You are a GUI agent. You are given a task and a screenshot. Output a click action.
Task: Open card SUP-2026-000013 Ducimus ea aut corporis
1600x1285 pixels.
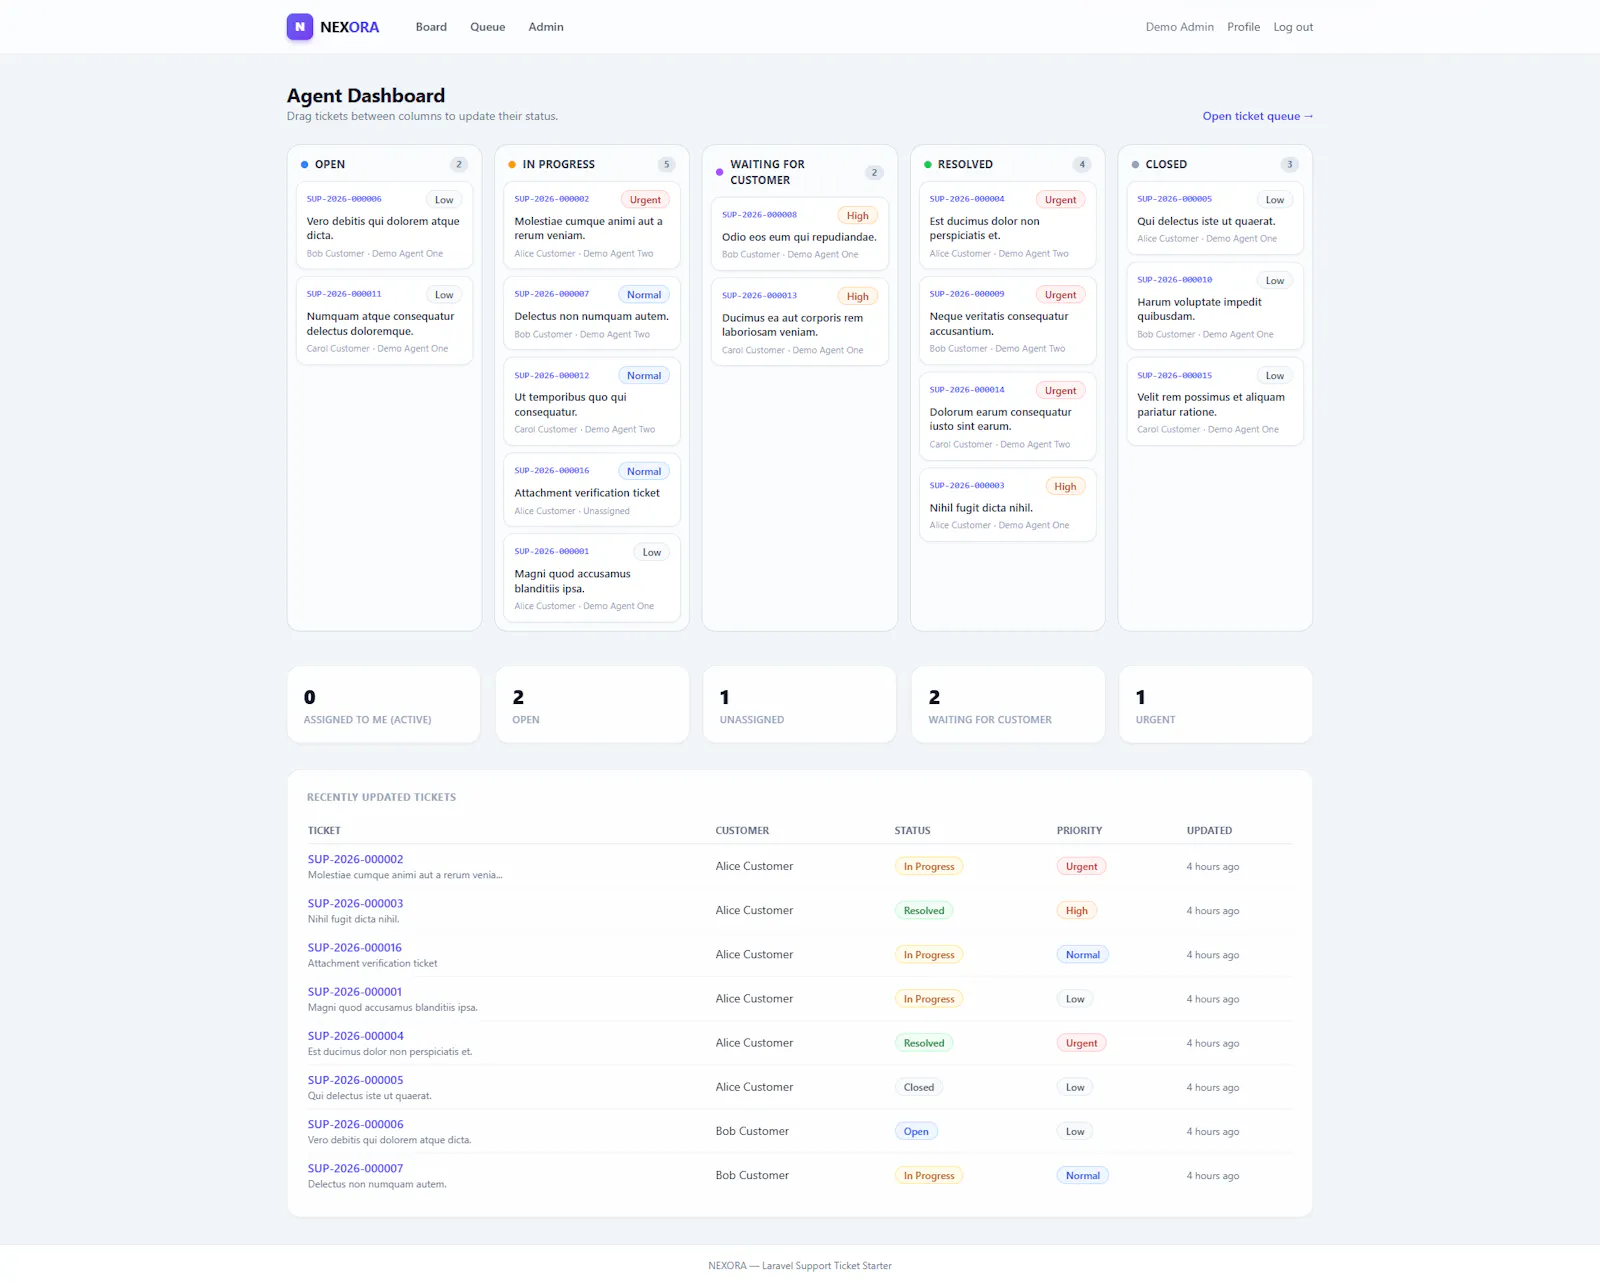point(799,322)
